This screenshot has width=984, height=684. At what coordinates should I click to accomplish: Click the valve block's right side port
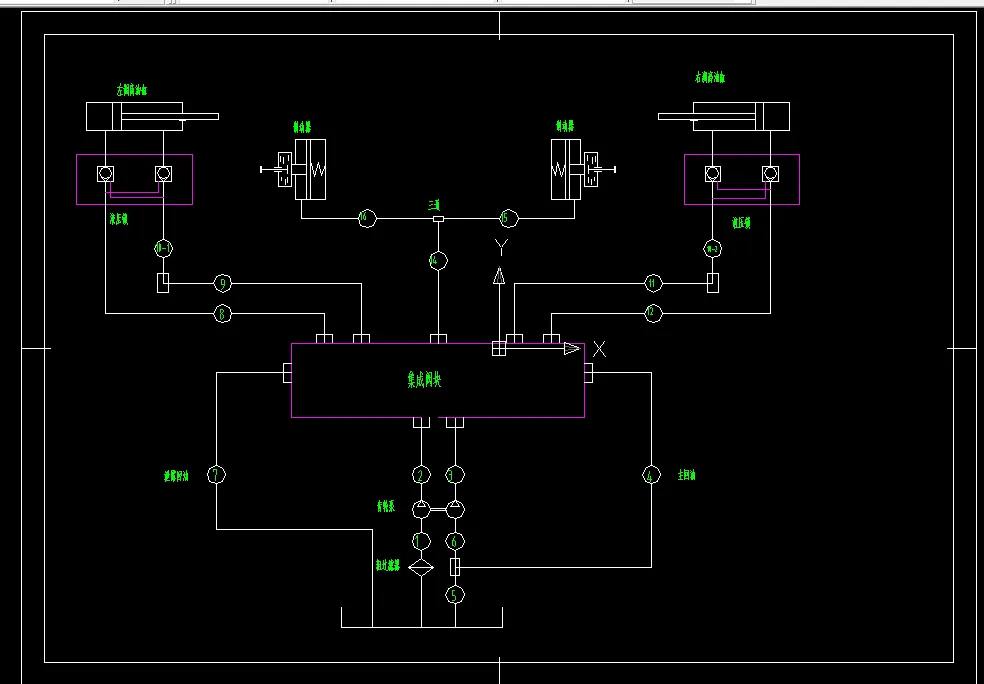click(x=589, y=373)
